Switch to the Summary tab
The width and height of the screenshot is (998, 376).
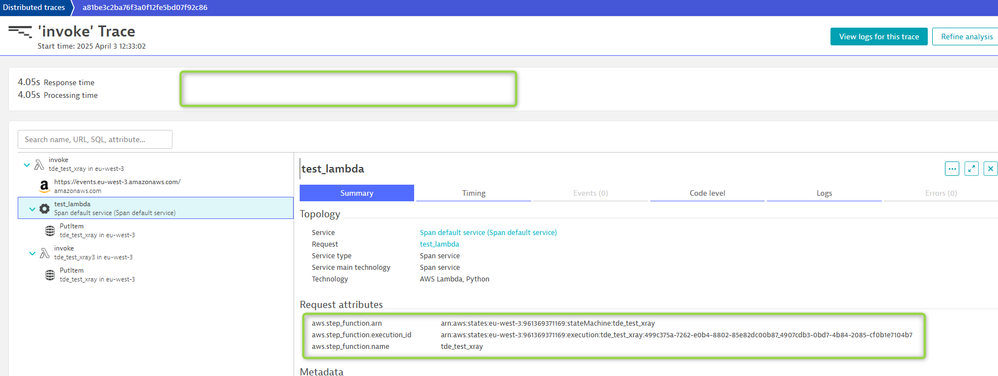tap(356, 193)
